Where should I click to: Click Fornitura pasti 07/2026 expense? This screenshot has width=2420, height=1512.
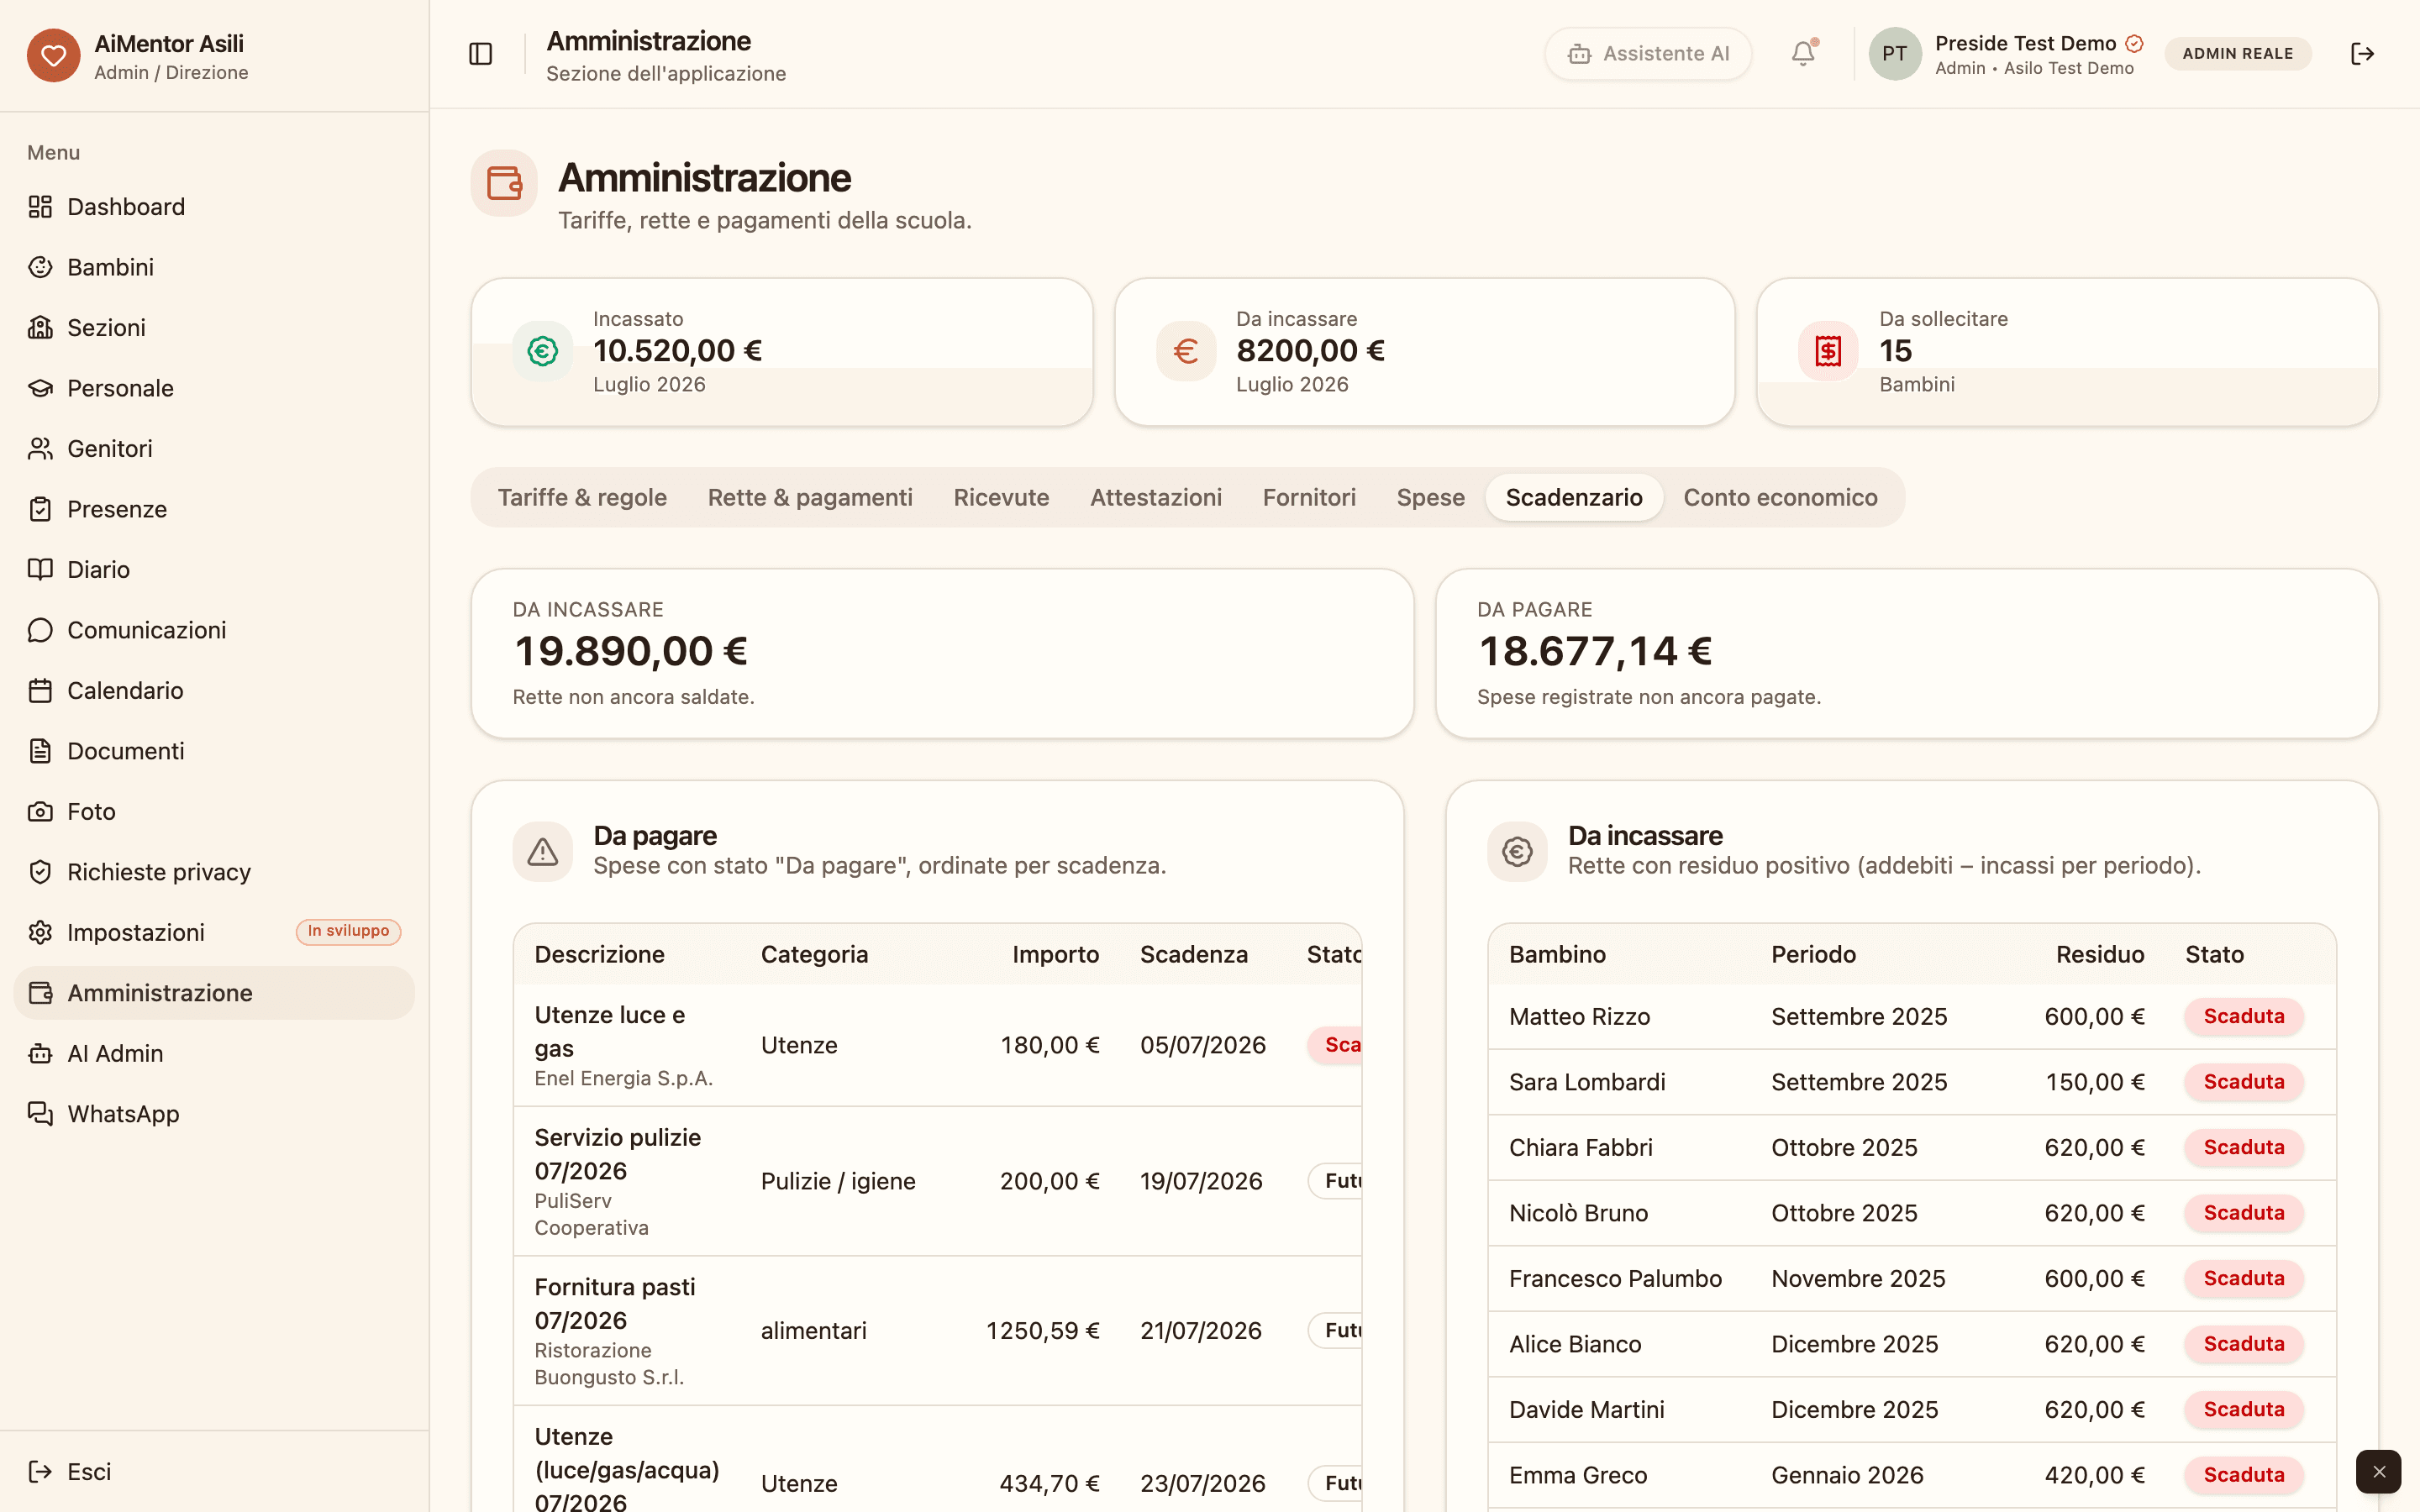pyautogui.click(x=615, y=1304)
